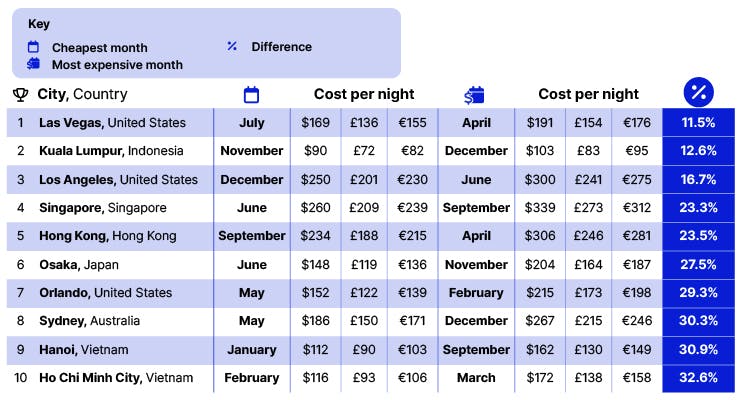This screenshot has height=400, width=742.
Task: Click the 'Key' legend title
Action: 39,23
